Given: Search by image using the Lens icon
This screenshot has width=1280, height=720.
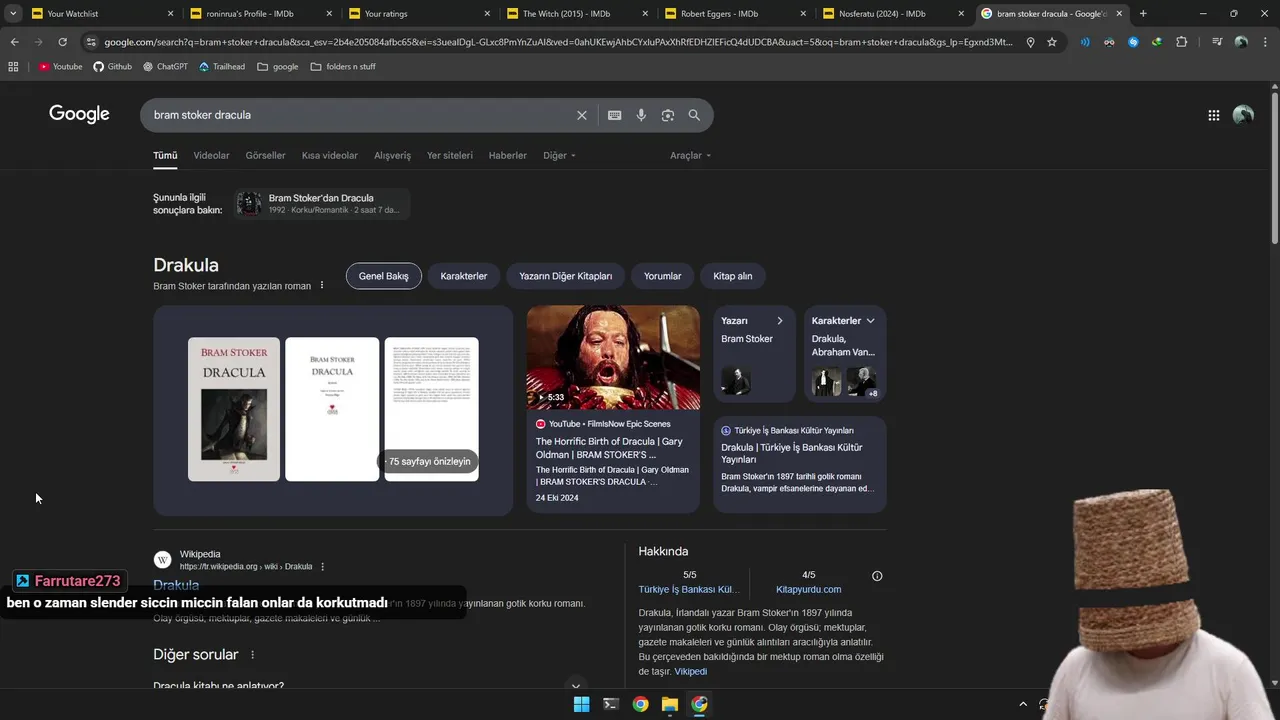Looking at the screenshot, I should pyautogui.click(x=668, y=115).
